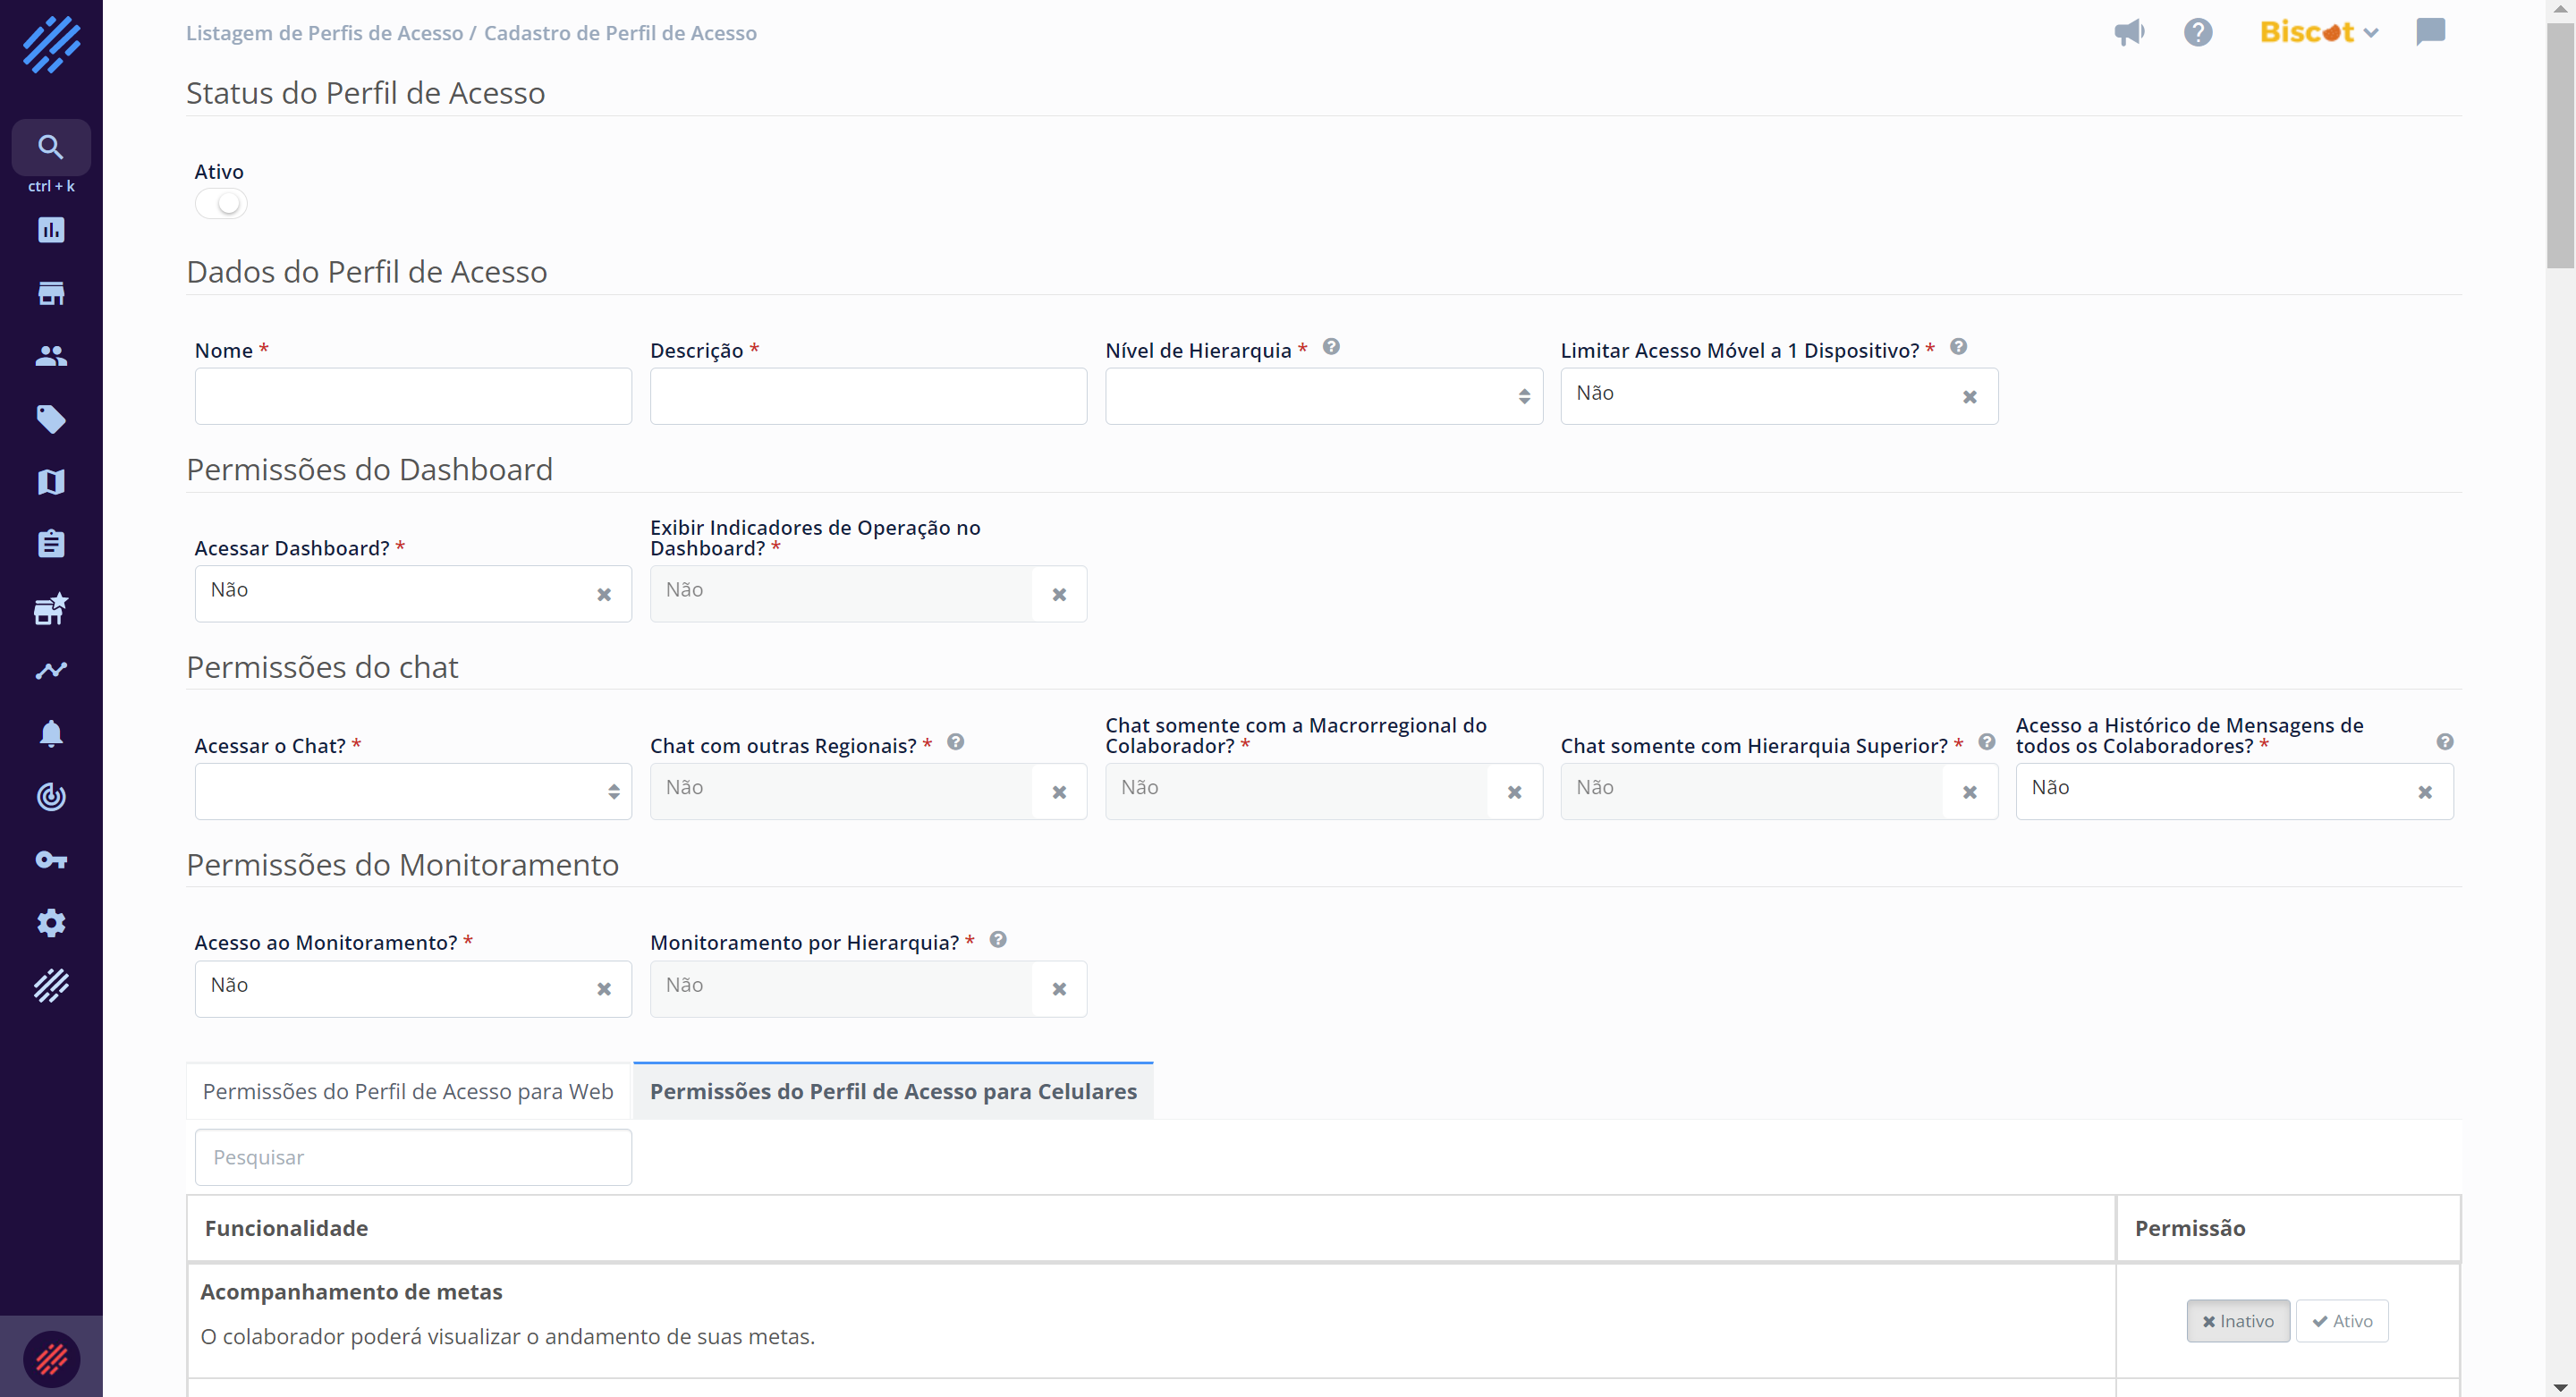Screen dimensions: 2576x1397
Task: Open the megaphone announcements icon
Action: coord(2129,32)
